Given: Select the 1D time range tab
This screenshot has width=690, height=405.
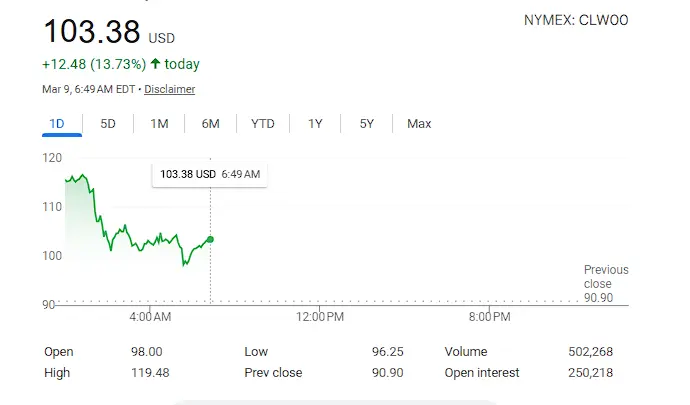Looking at the screenshot, I should (x=56, y=124).
